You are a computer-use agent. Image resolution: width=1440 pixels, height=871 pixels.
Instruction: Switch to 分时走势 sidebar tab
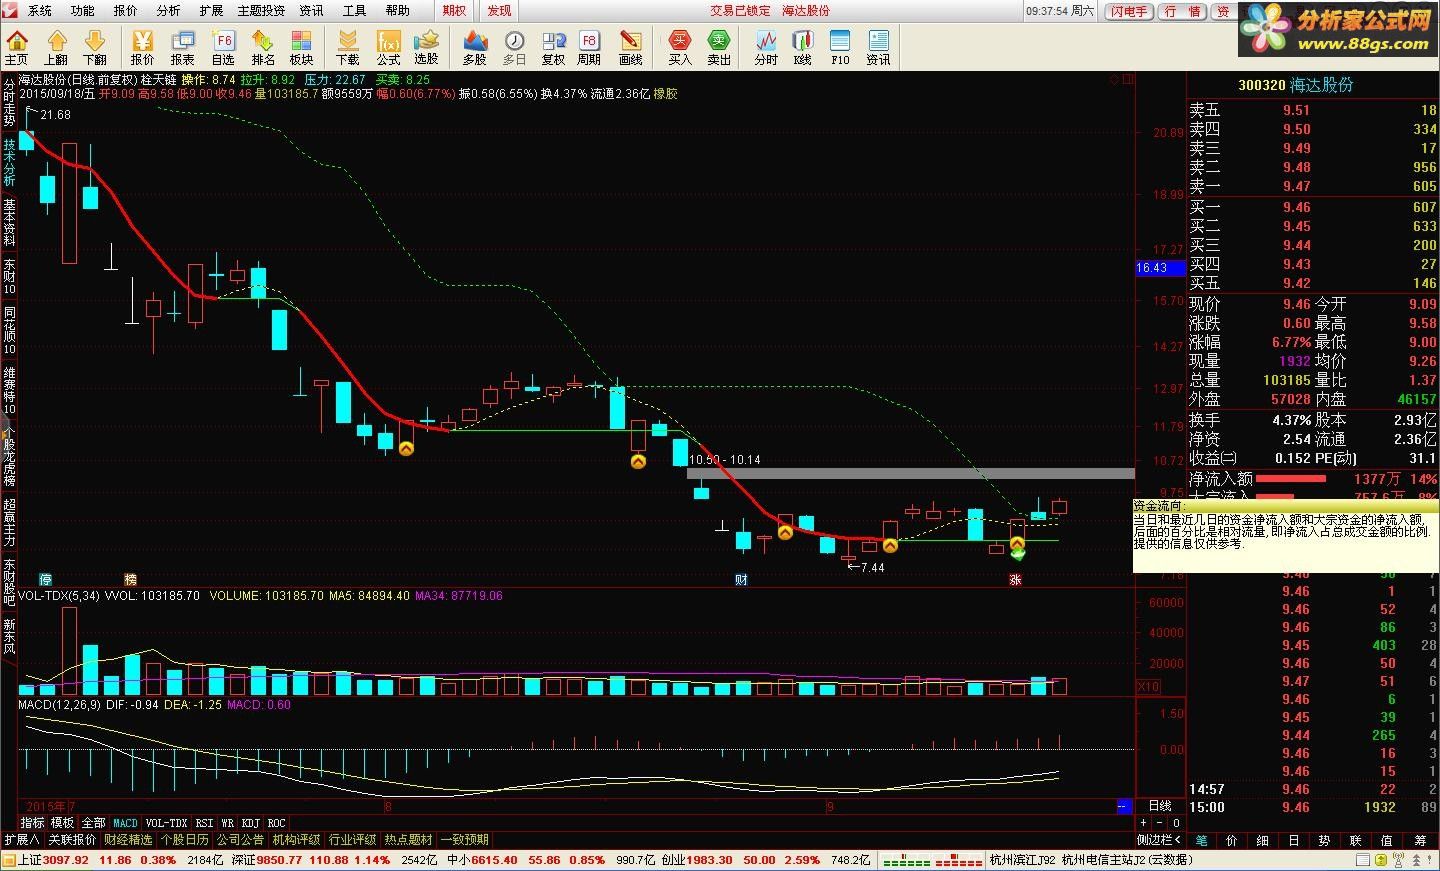pos(9,101)
